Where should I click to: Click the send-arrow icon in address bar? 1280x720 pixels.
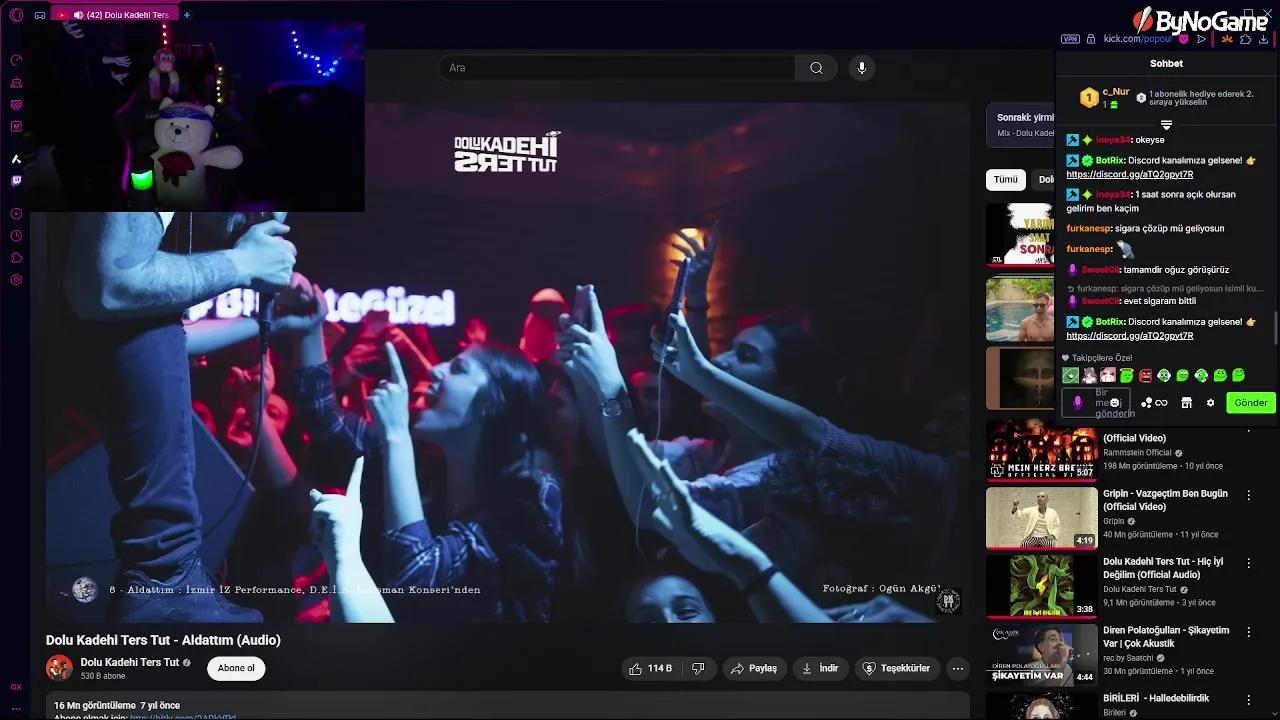[1201, 39]
